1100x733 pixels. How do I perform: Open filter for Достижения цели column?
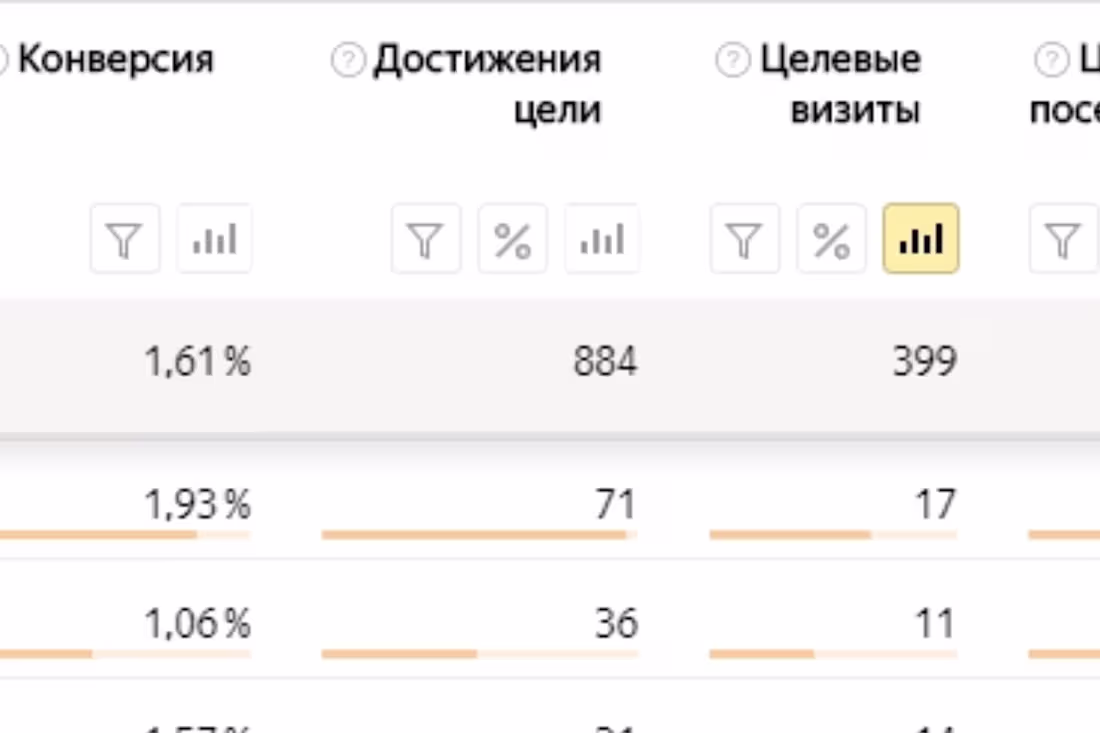coord(426,239)
